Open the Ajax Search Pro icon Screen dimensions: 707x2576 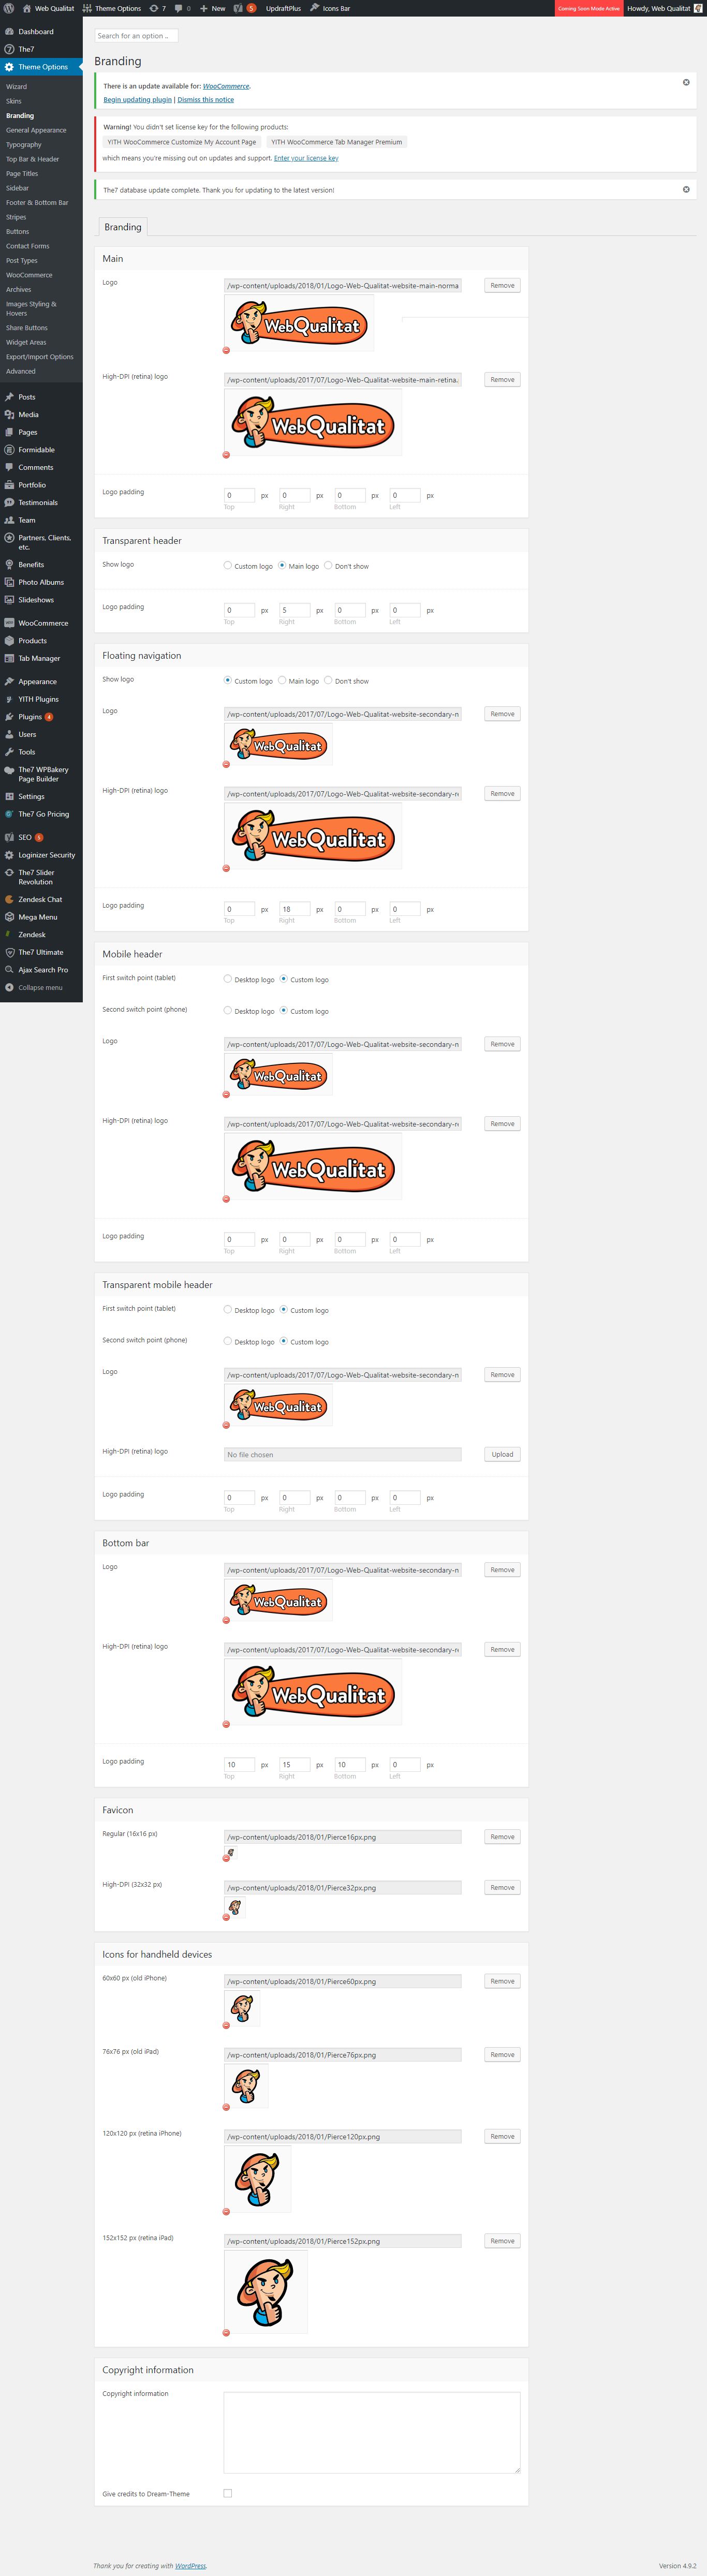tap(9, 970)
